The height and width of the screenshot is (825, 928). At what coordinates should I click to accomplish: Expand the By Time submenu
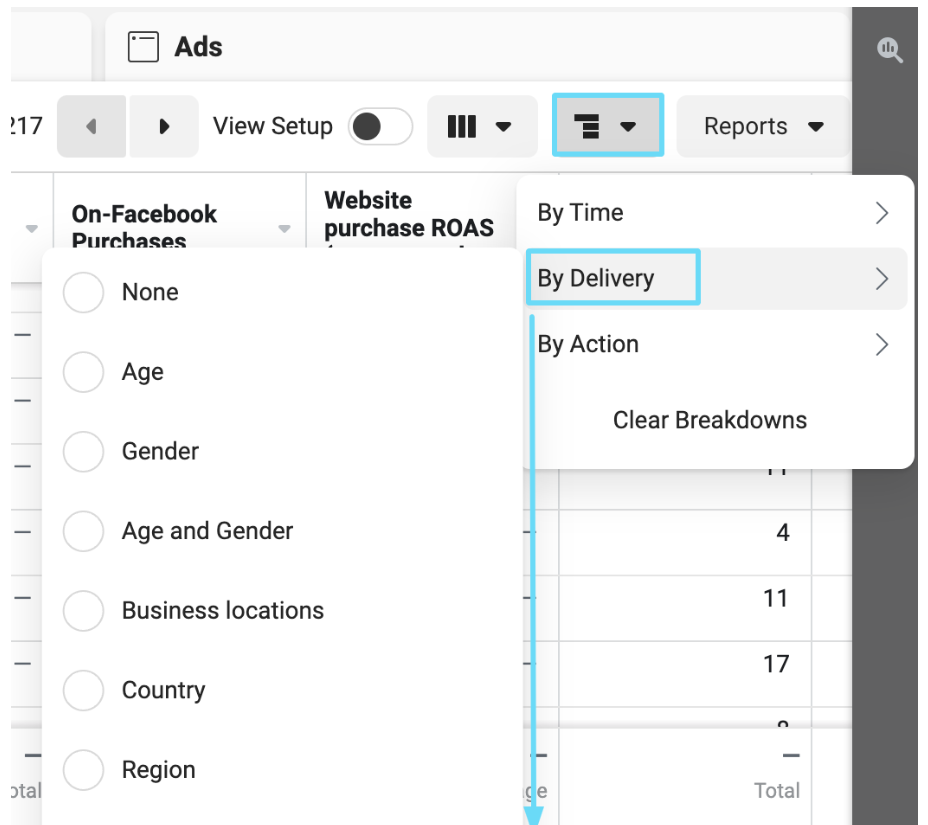coord(716,212)
